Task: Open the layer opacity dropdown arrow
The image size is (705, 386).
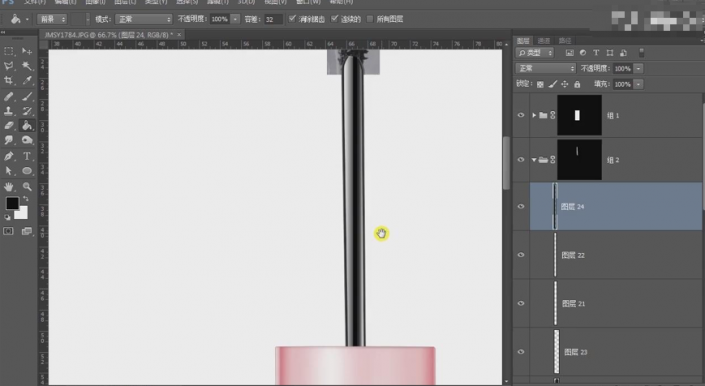Action: (638, 68)
